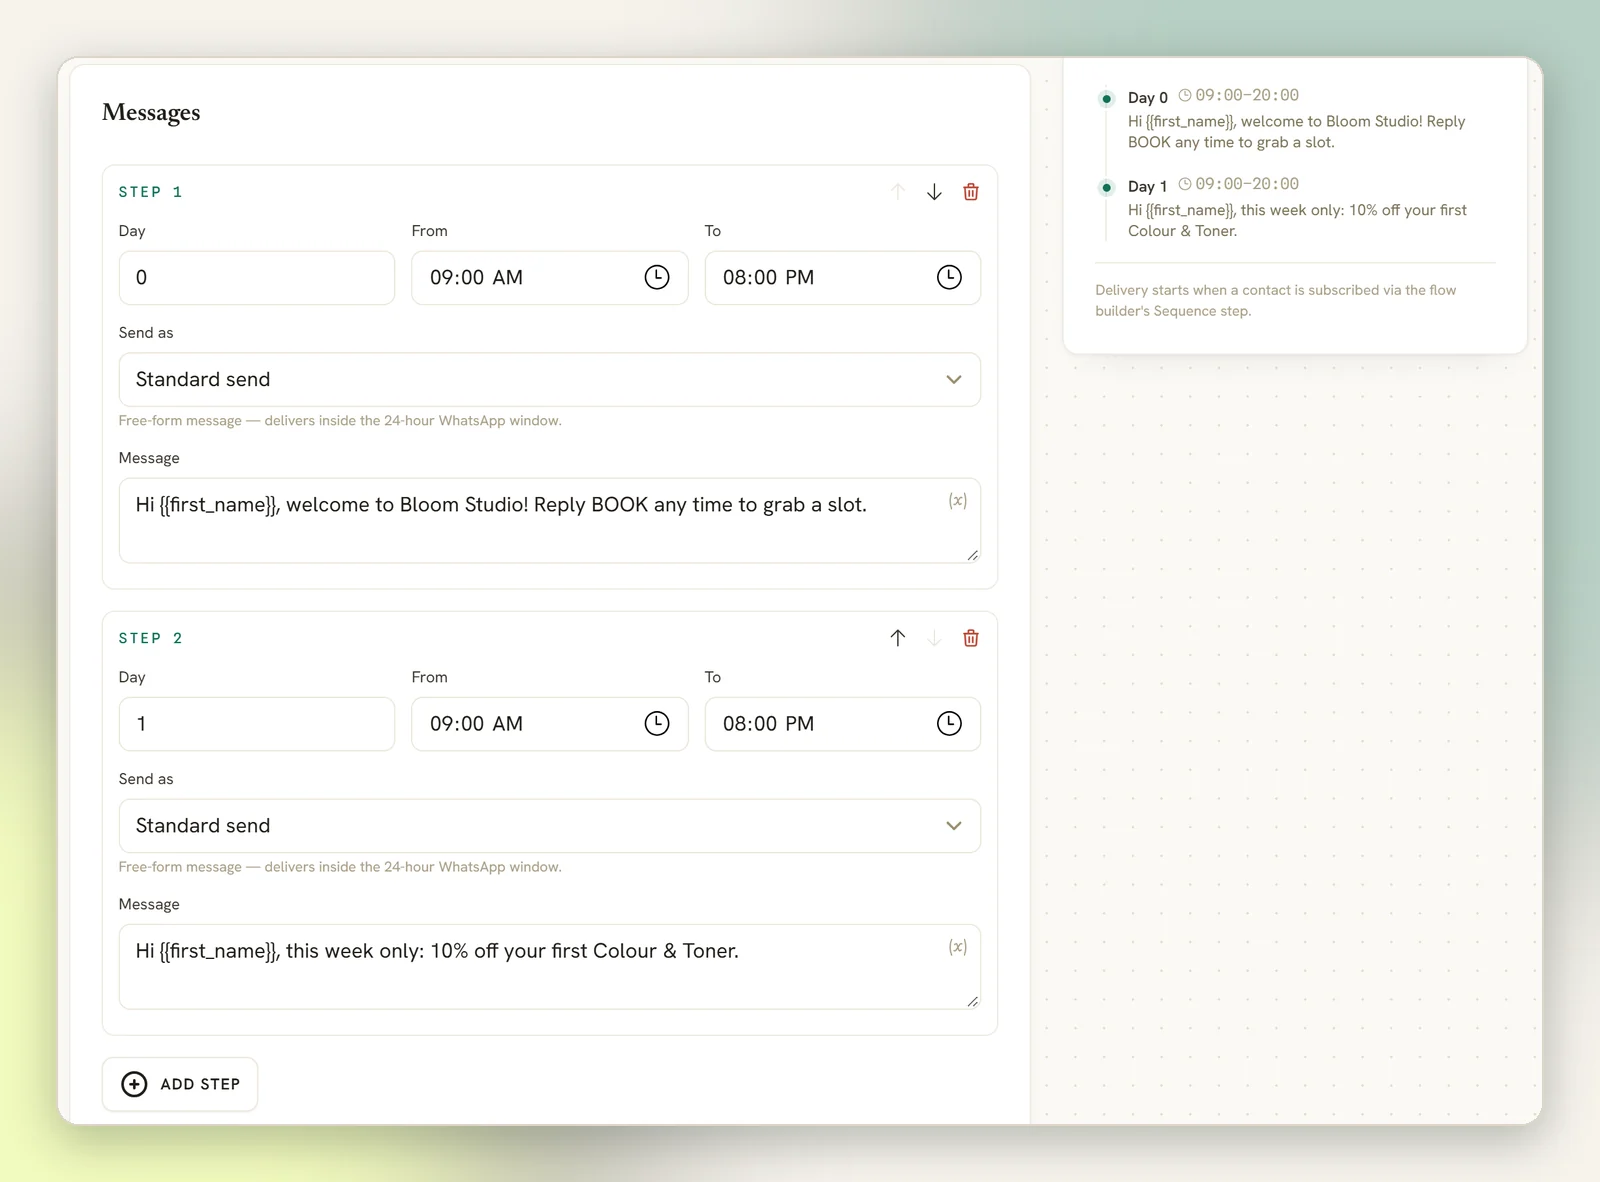Open Step 2 Send as dropdown
The width and height of the screenshot is (1600, 1182).
549,825
